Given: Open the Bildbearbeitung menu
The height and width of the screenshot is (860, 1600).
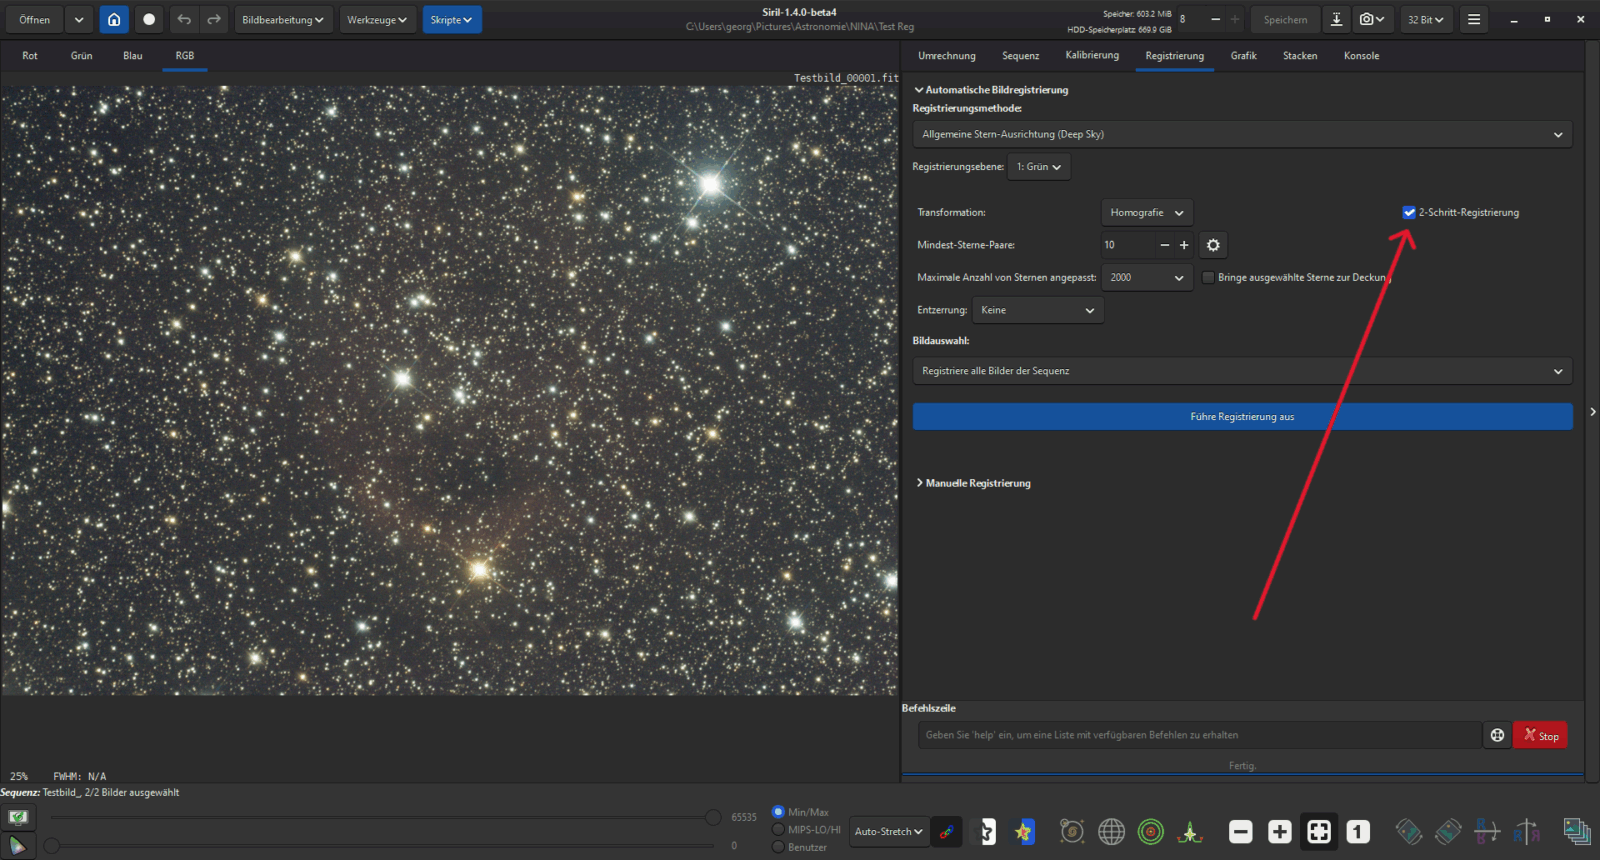Looking at the screenshot, I should [x=283, y=20].
